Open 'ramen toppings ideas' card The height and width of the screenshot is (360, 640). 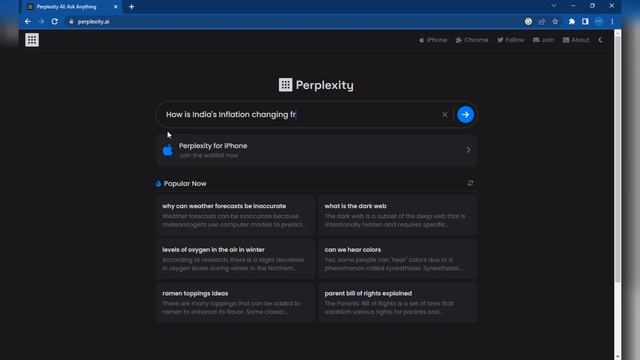235,302
